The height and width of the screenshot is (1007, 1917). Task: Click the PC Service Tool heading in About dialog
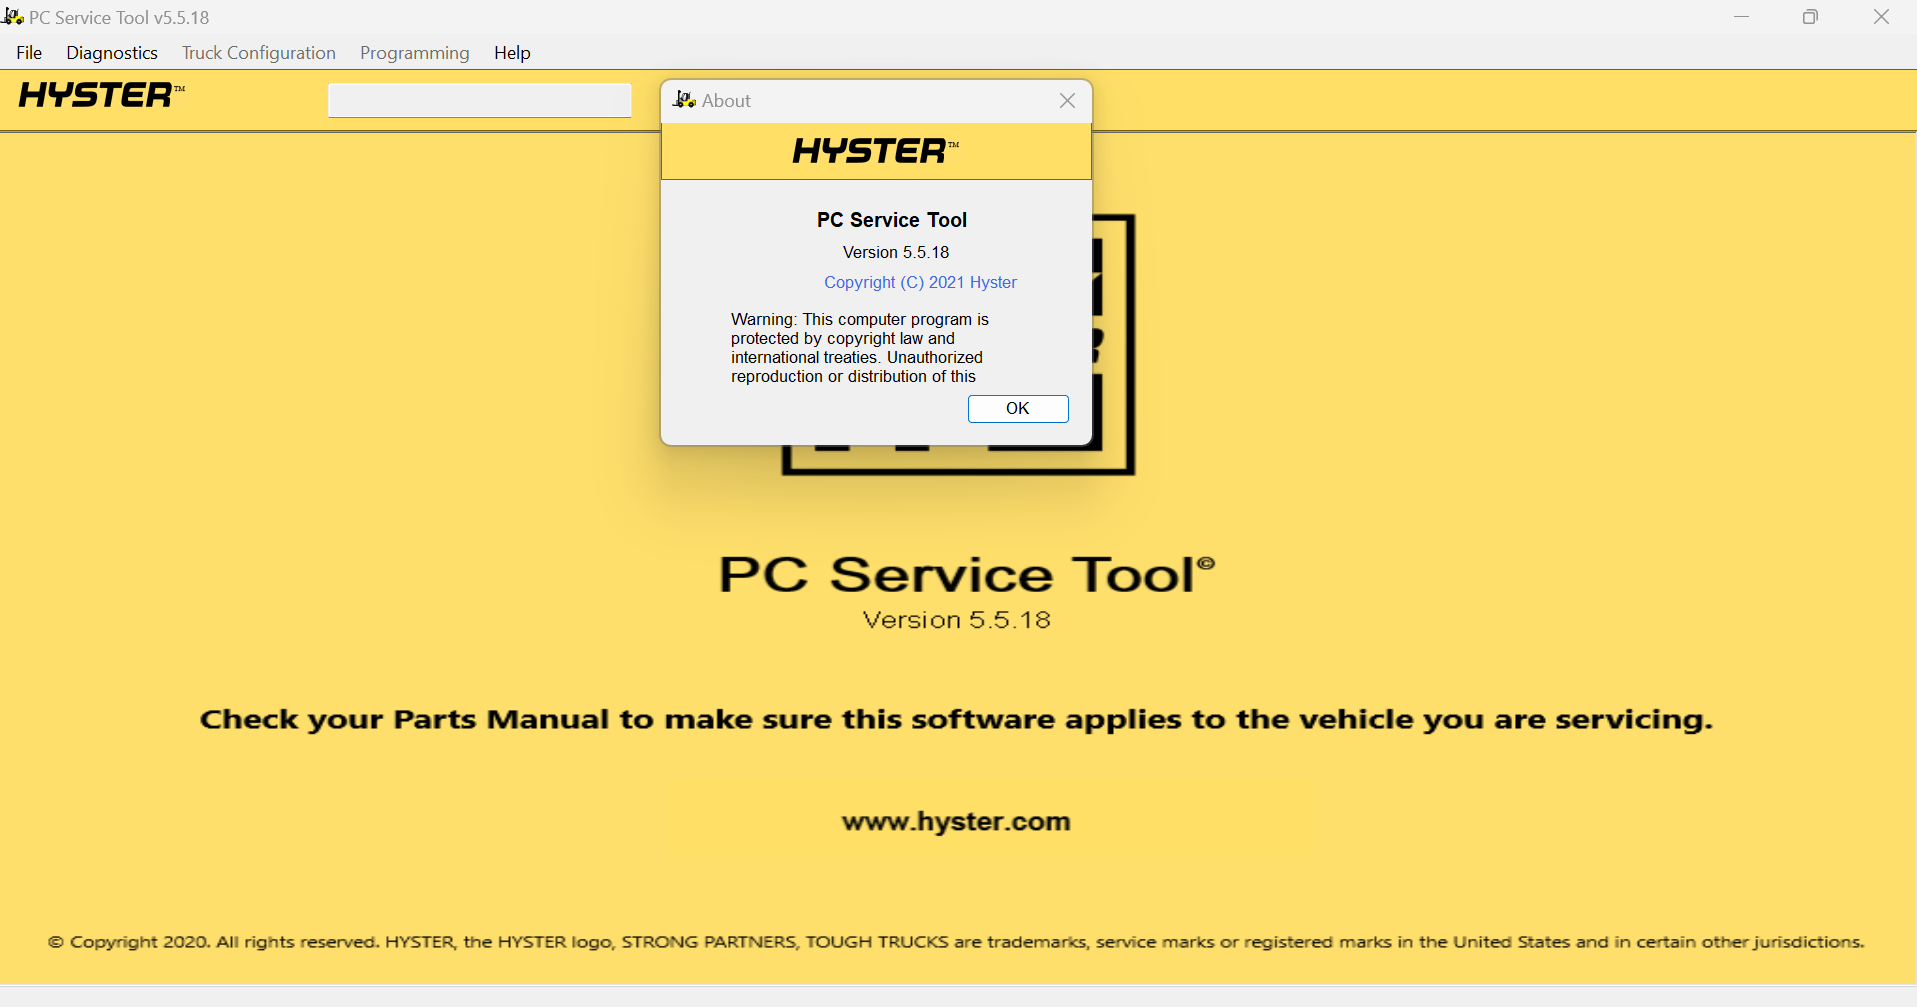click(x=892, y=220)
